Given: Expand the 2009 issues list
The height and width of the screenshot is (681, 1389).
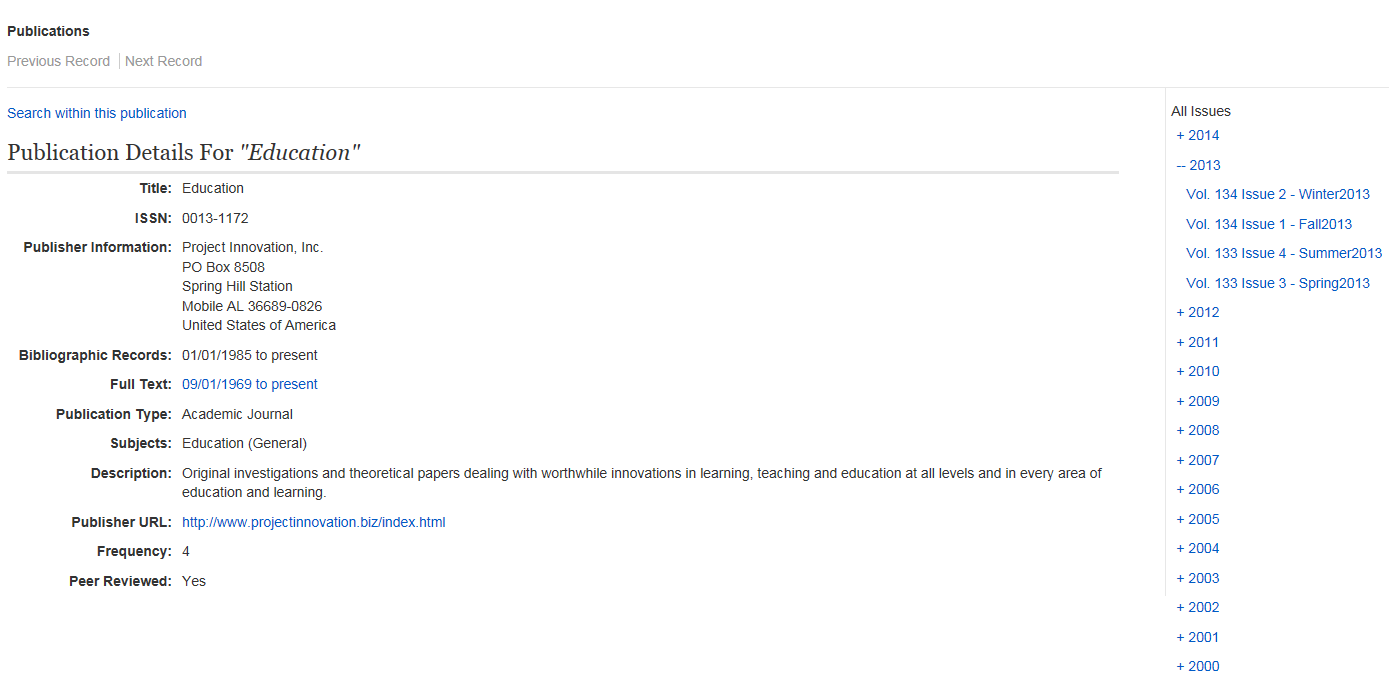Looking at the screenshot, I should [1198, 402].
